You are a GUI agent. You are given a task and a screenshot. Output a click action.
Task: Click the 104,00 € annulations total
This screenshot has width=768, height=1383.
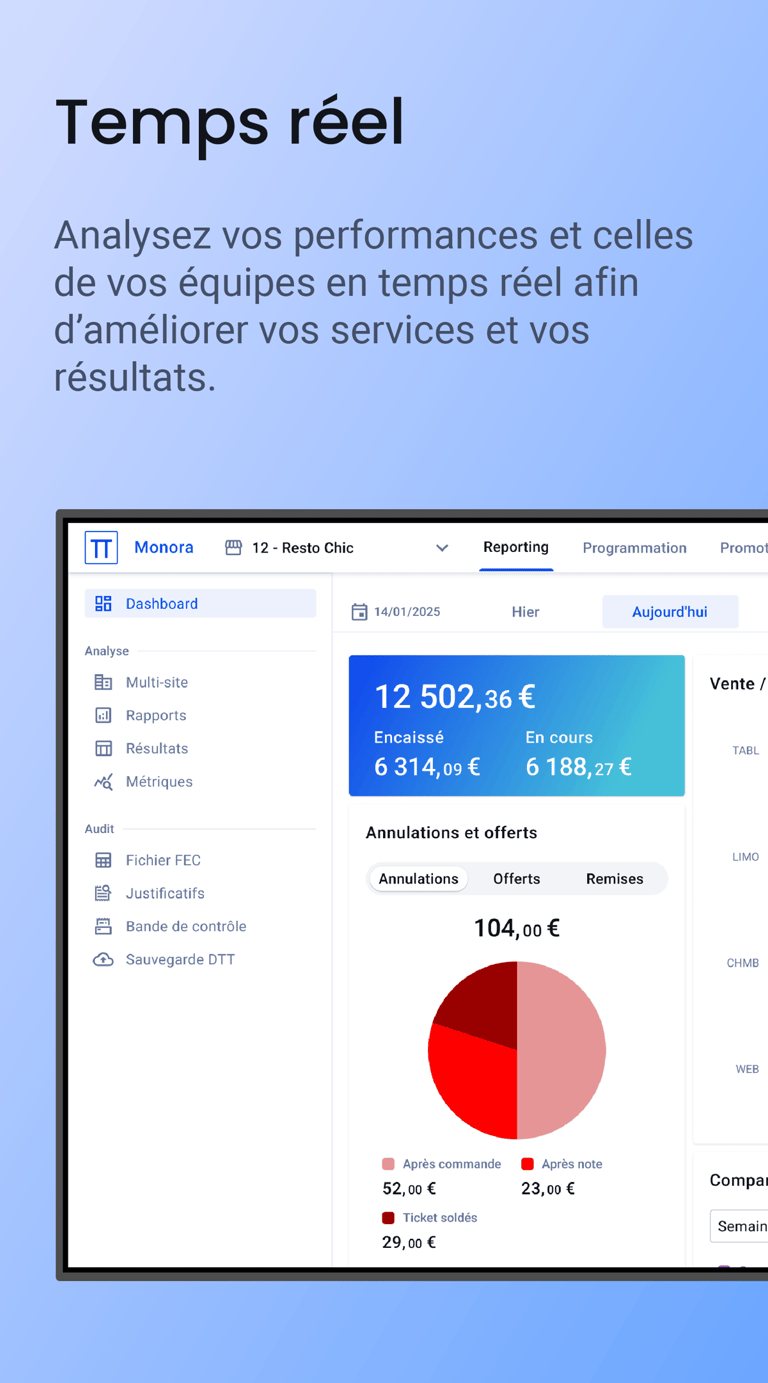pyautogui.click(x=516, y=929)
